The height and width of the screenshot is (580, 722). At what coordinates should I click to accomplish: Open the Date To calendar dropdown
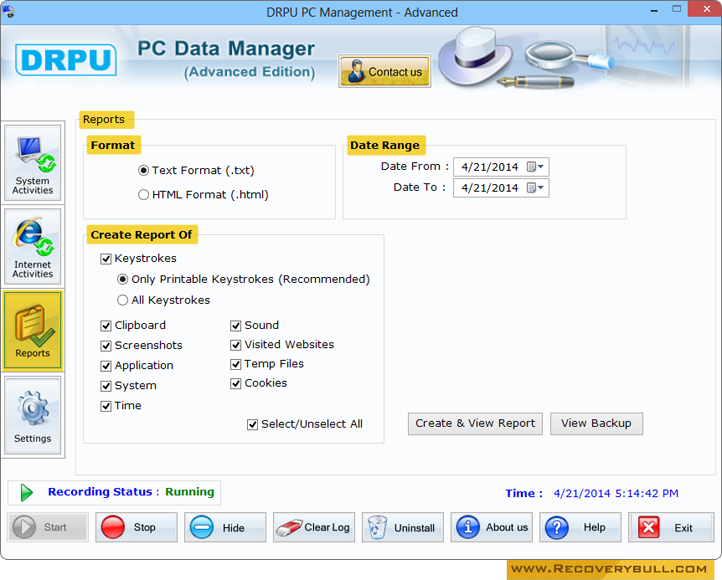(535, 188)
